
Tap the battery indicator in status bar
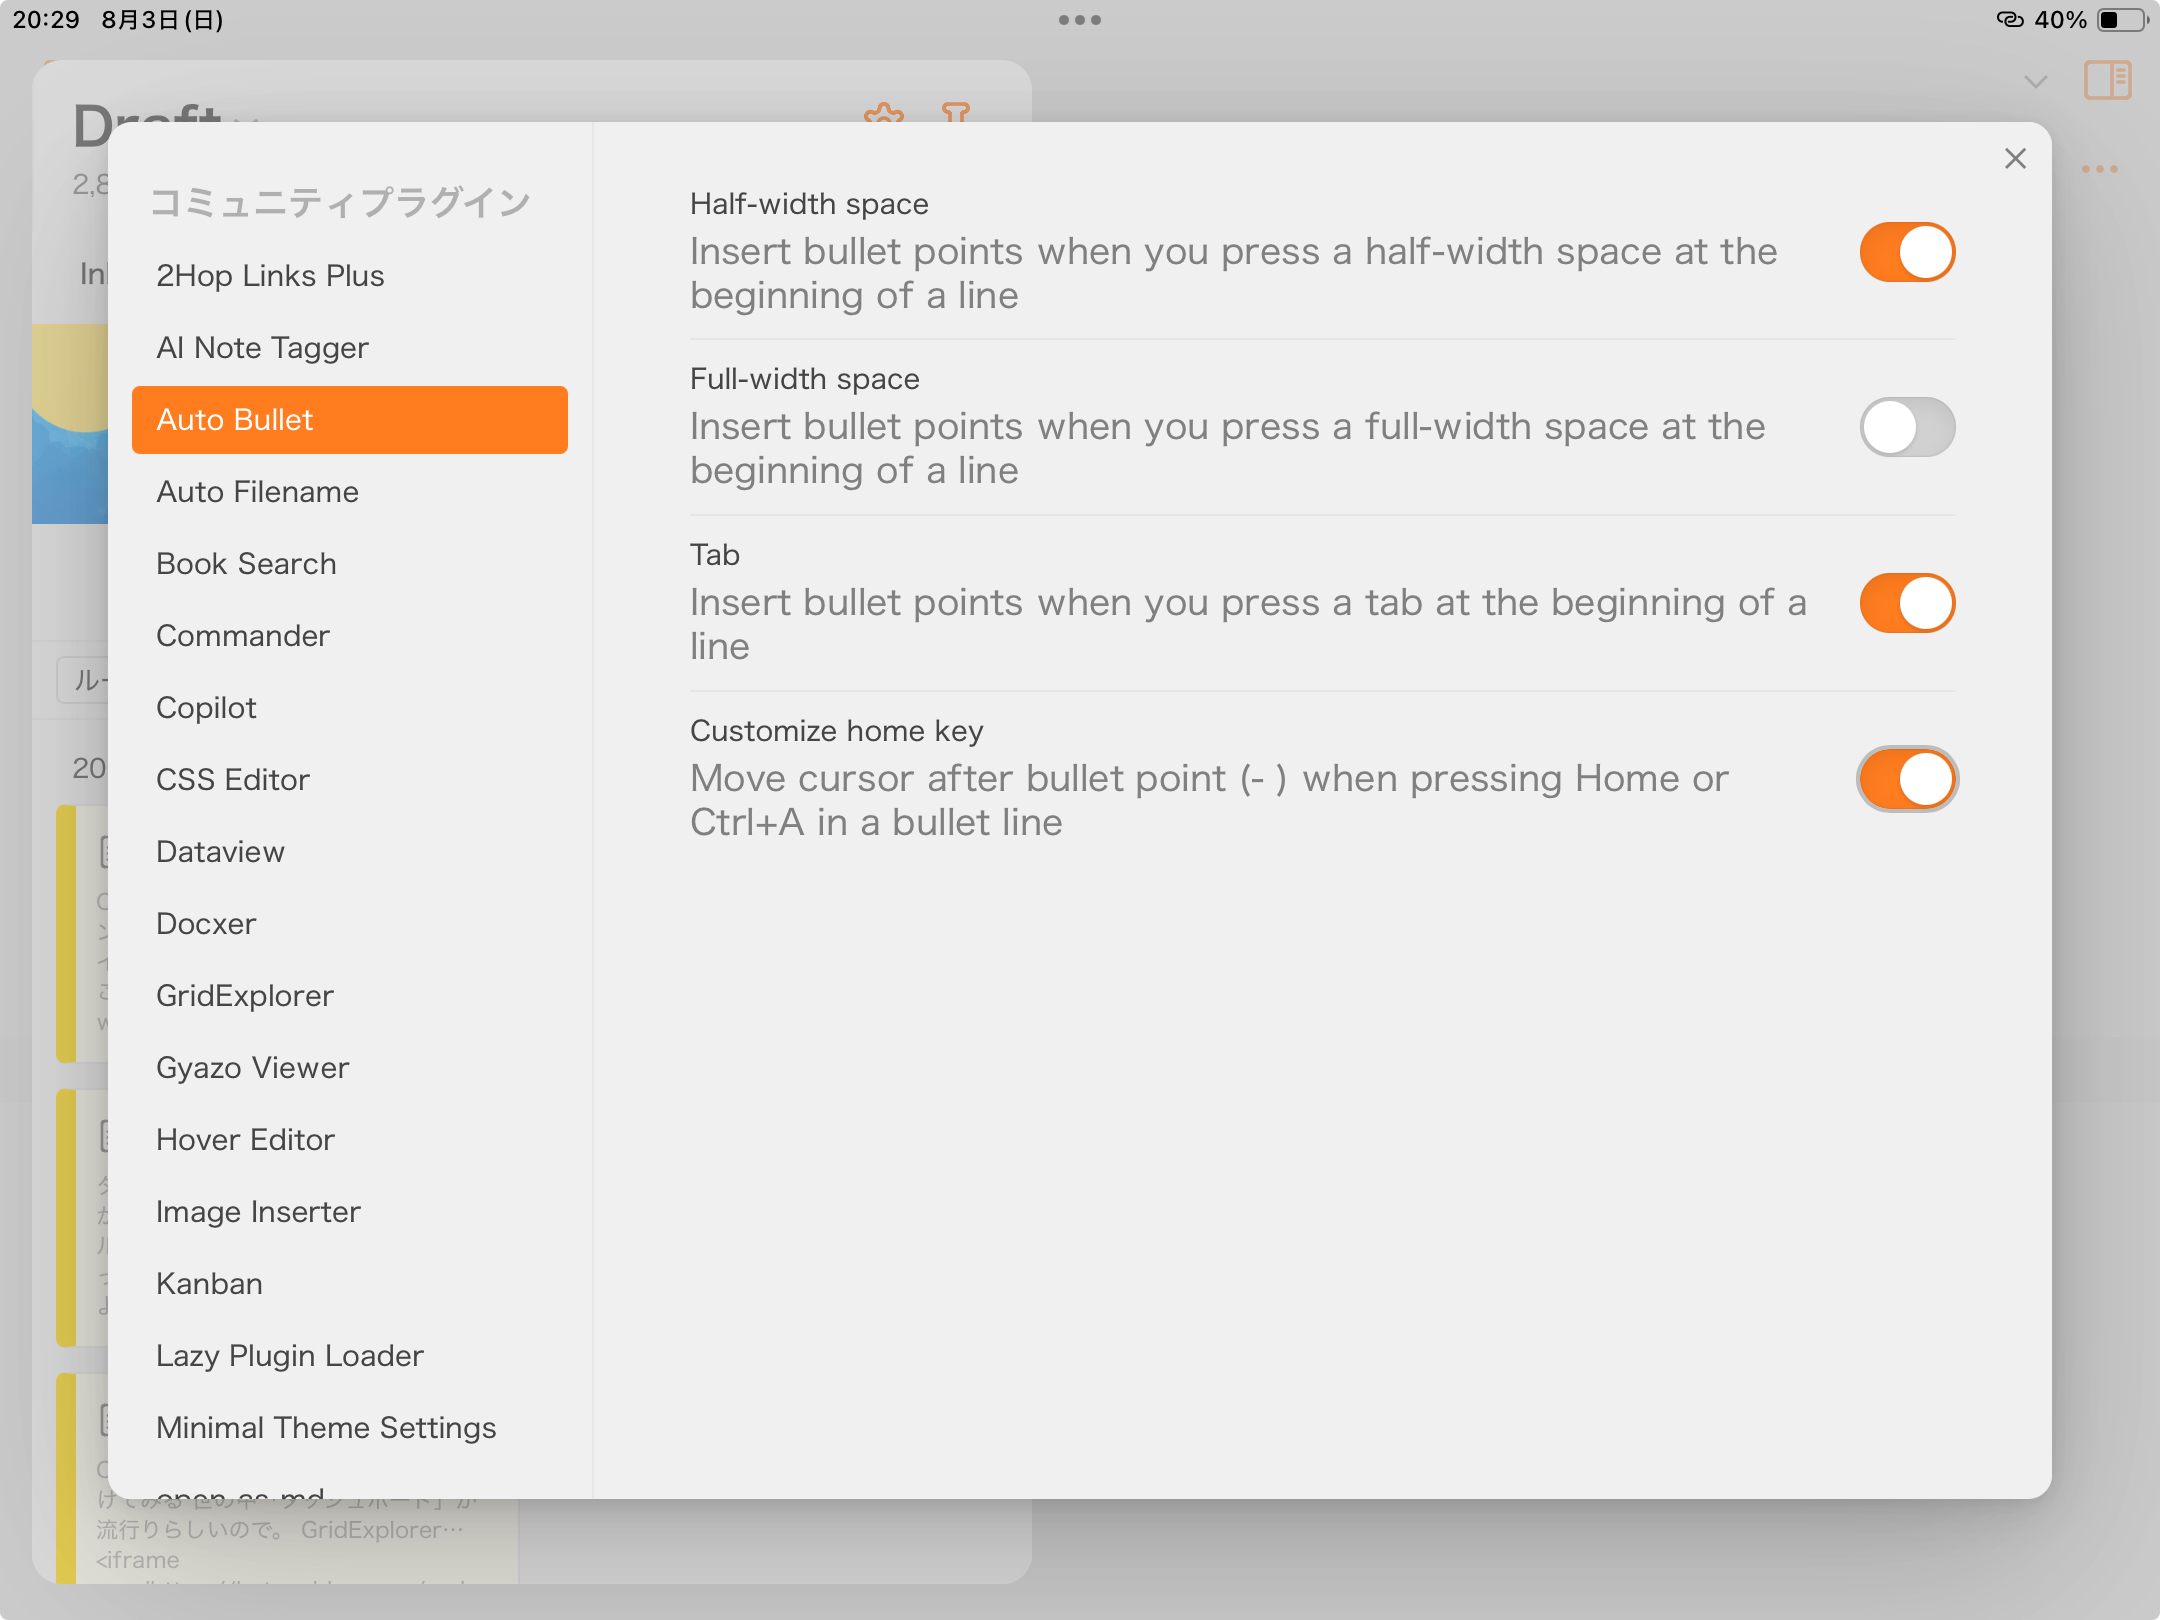click(x=2120, y=20)
